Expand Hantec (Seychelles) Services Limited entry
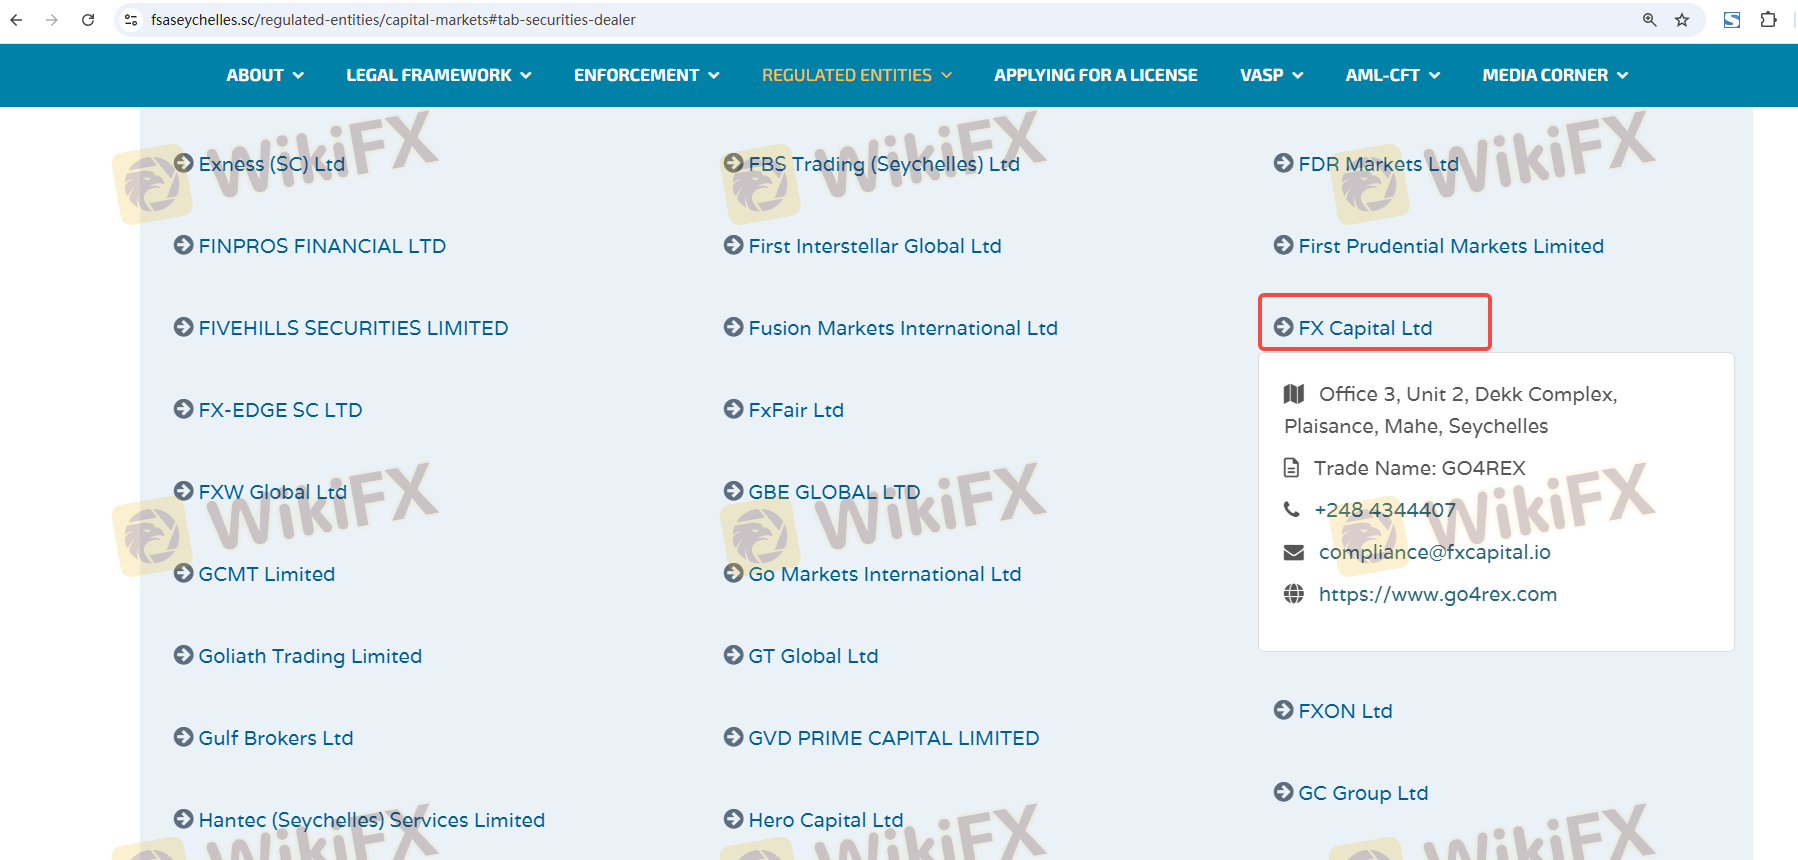Image resolution: width=1798 pixels, height=860 pixels. click(360, 820)
